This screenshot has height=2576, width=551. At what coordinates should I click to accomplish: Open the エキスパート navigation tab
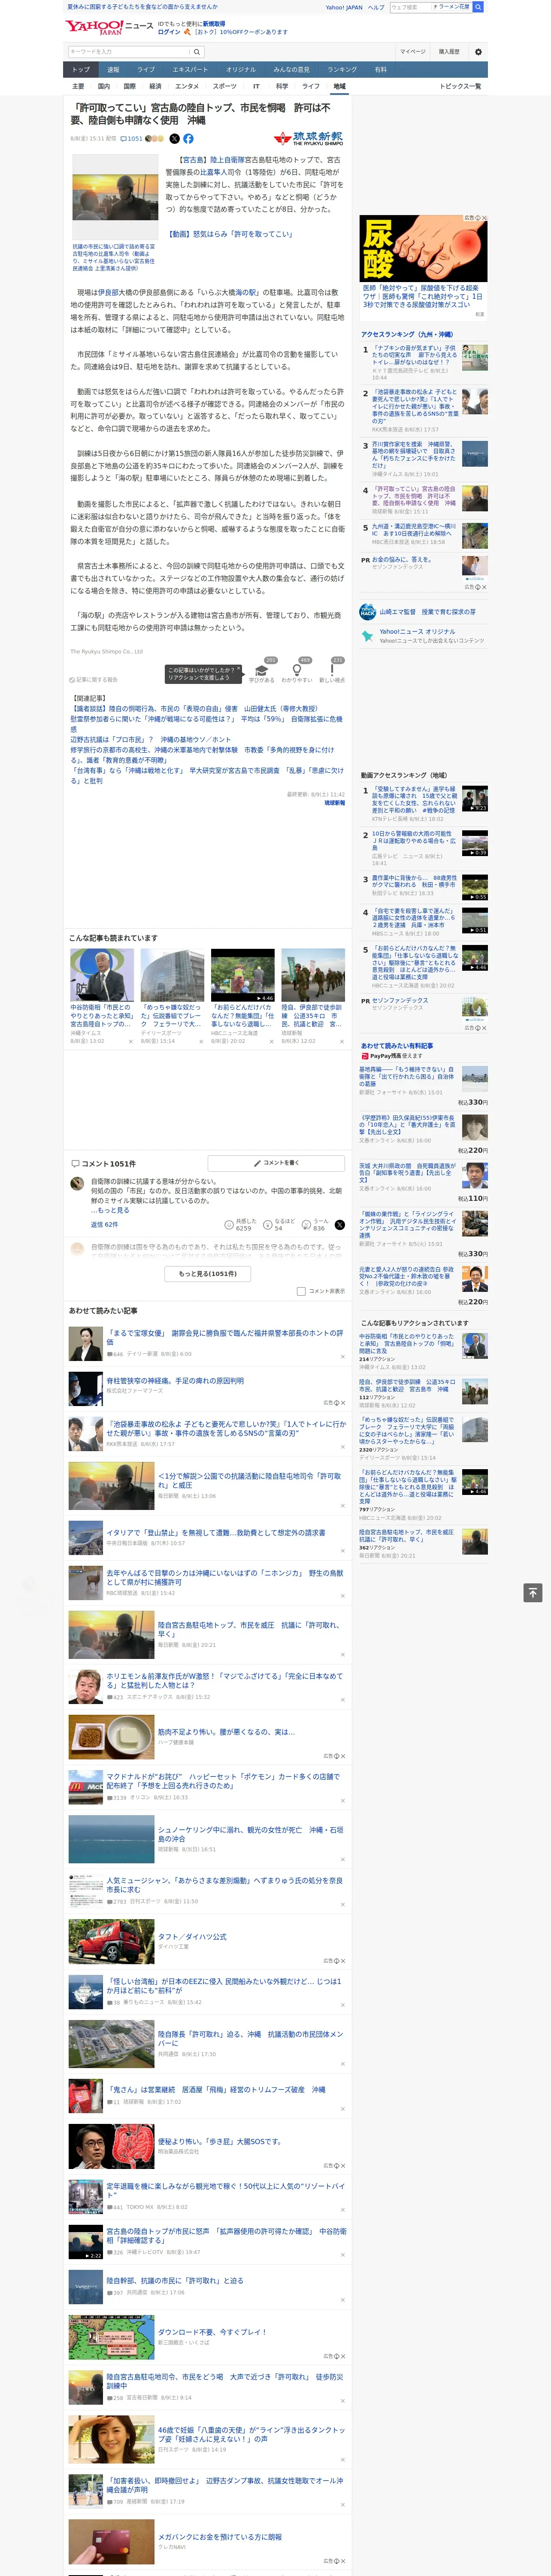click(190, 70)
